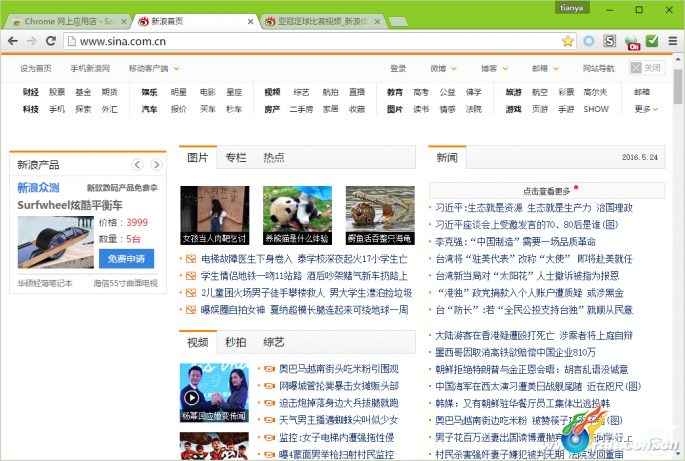Open the 娱乐 navigation link
This screenshot has width=685, height=461.
149,92
